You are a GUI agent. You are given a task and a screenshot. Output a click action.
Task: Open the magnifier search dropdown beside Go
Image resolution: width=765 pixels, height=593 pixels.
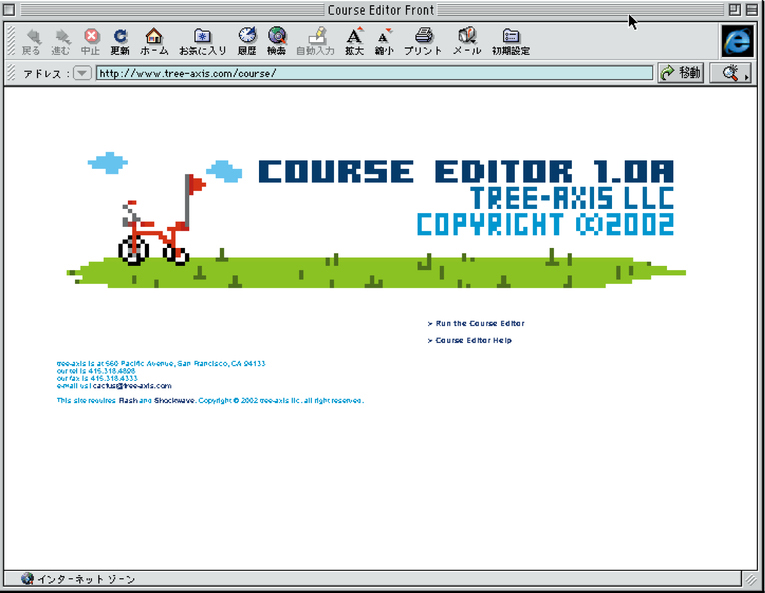tap(731, 73)
